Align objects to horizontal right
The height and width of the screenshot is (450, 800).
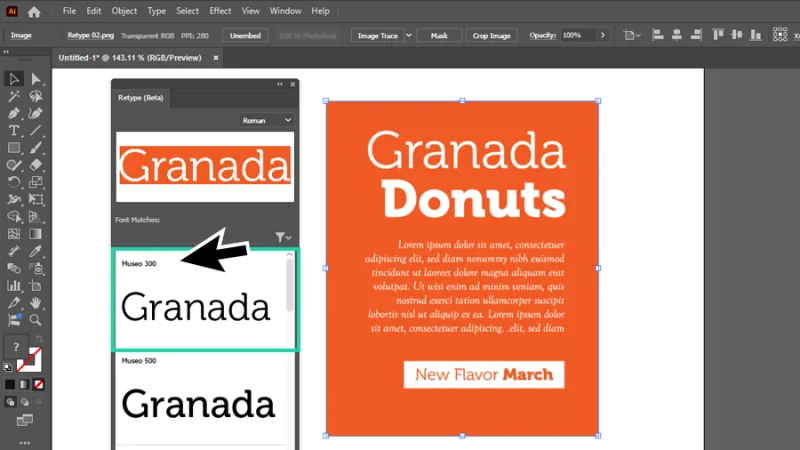tap(696, 35)
